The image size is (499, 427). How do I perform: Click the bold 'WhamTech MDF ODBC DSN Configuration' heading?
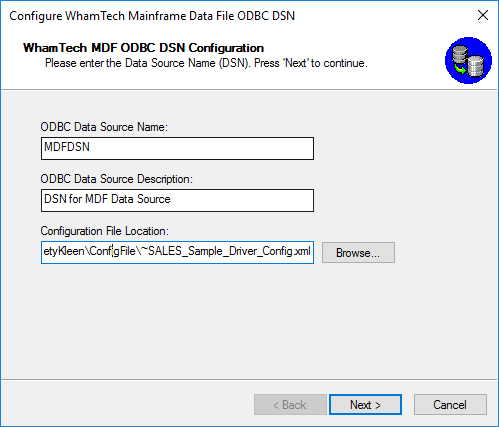pyautogui.click(x=143, y=48)
